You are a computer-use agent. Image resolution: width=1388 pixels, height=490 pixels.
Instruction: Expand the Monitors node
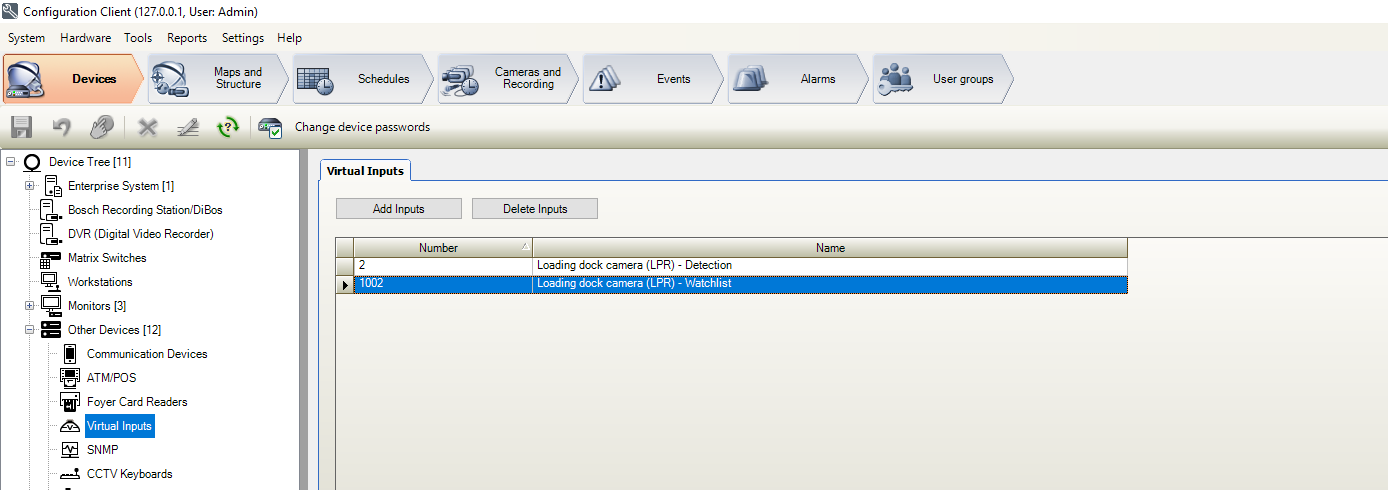pos(29,306)
